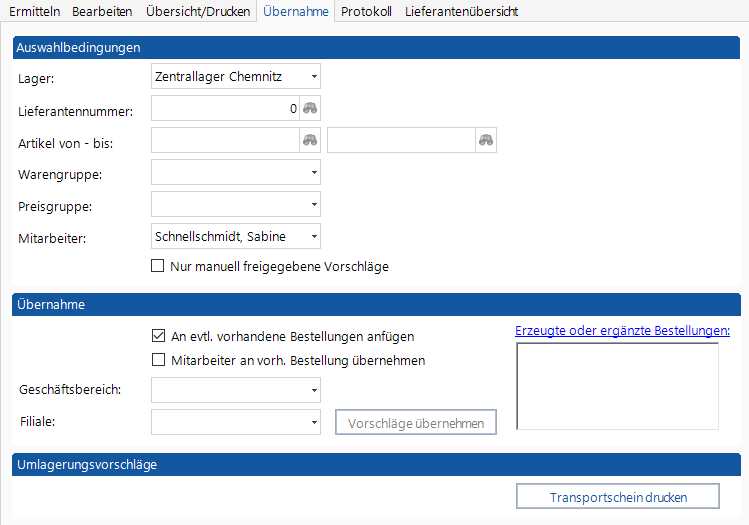Follow 'Erzeugte oder ergänzte Bestellungen' link

tap(622, 331)
